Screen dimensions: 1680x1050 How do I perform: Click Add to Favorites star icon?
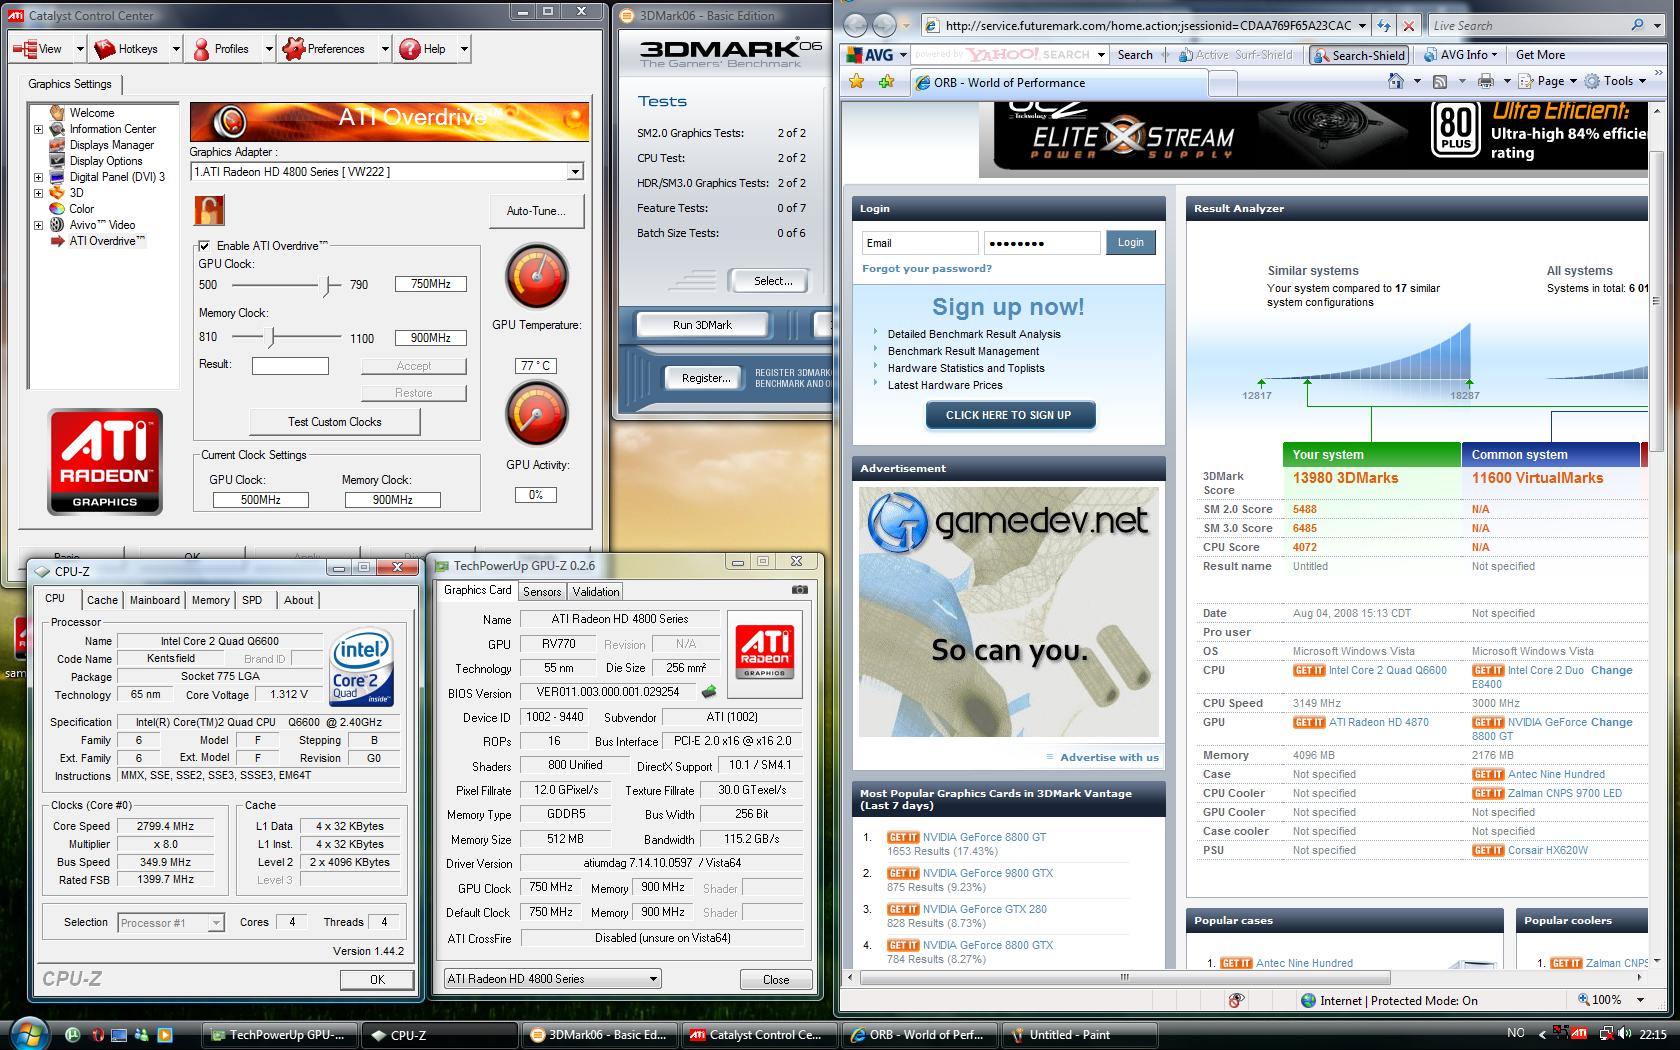(x=886, y=82)
